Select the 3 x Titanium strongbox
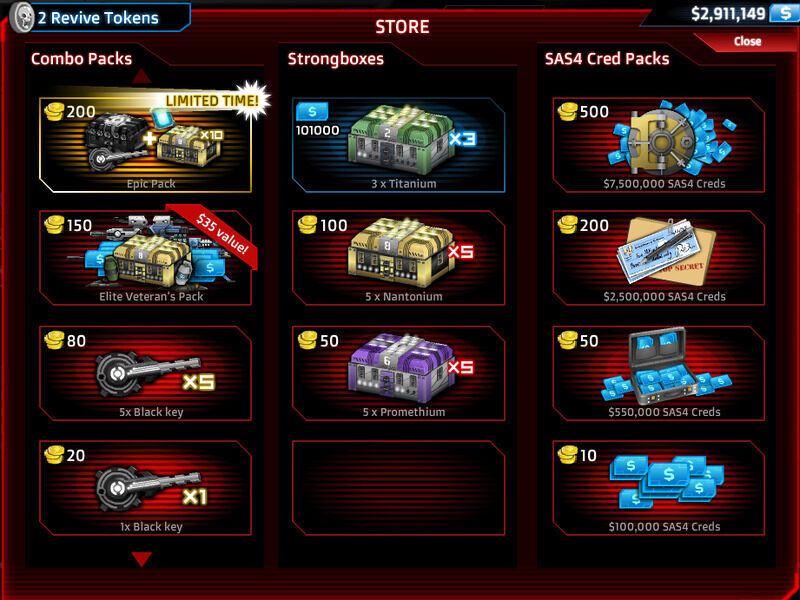The height and width of the screenshot is (600, 800). pyautogui.click(x=398, y=145)
